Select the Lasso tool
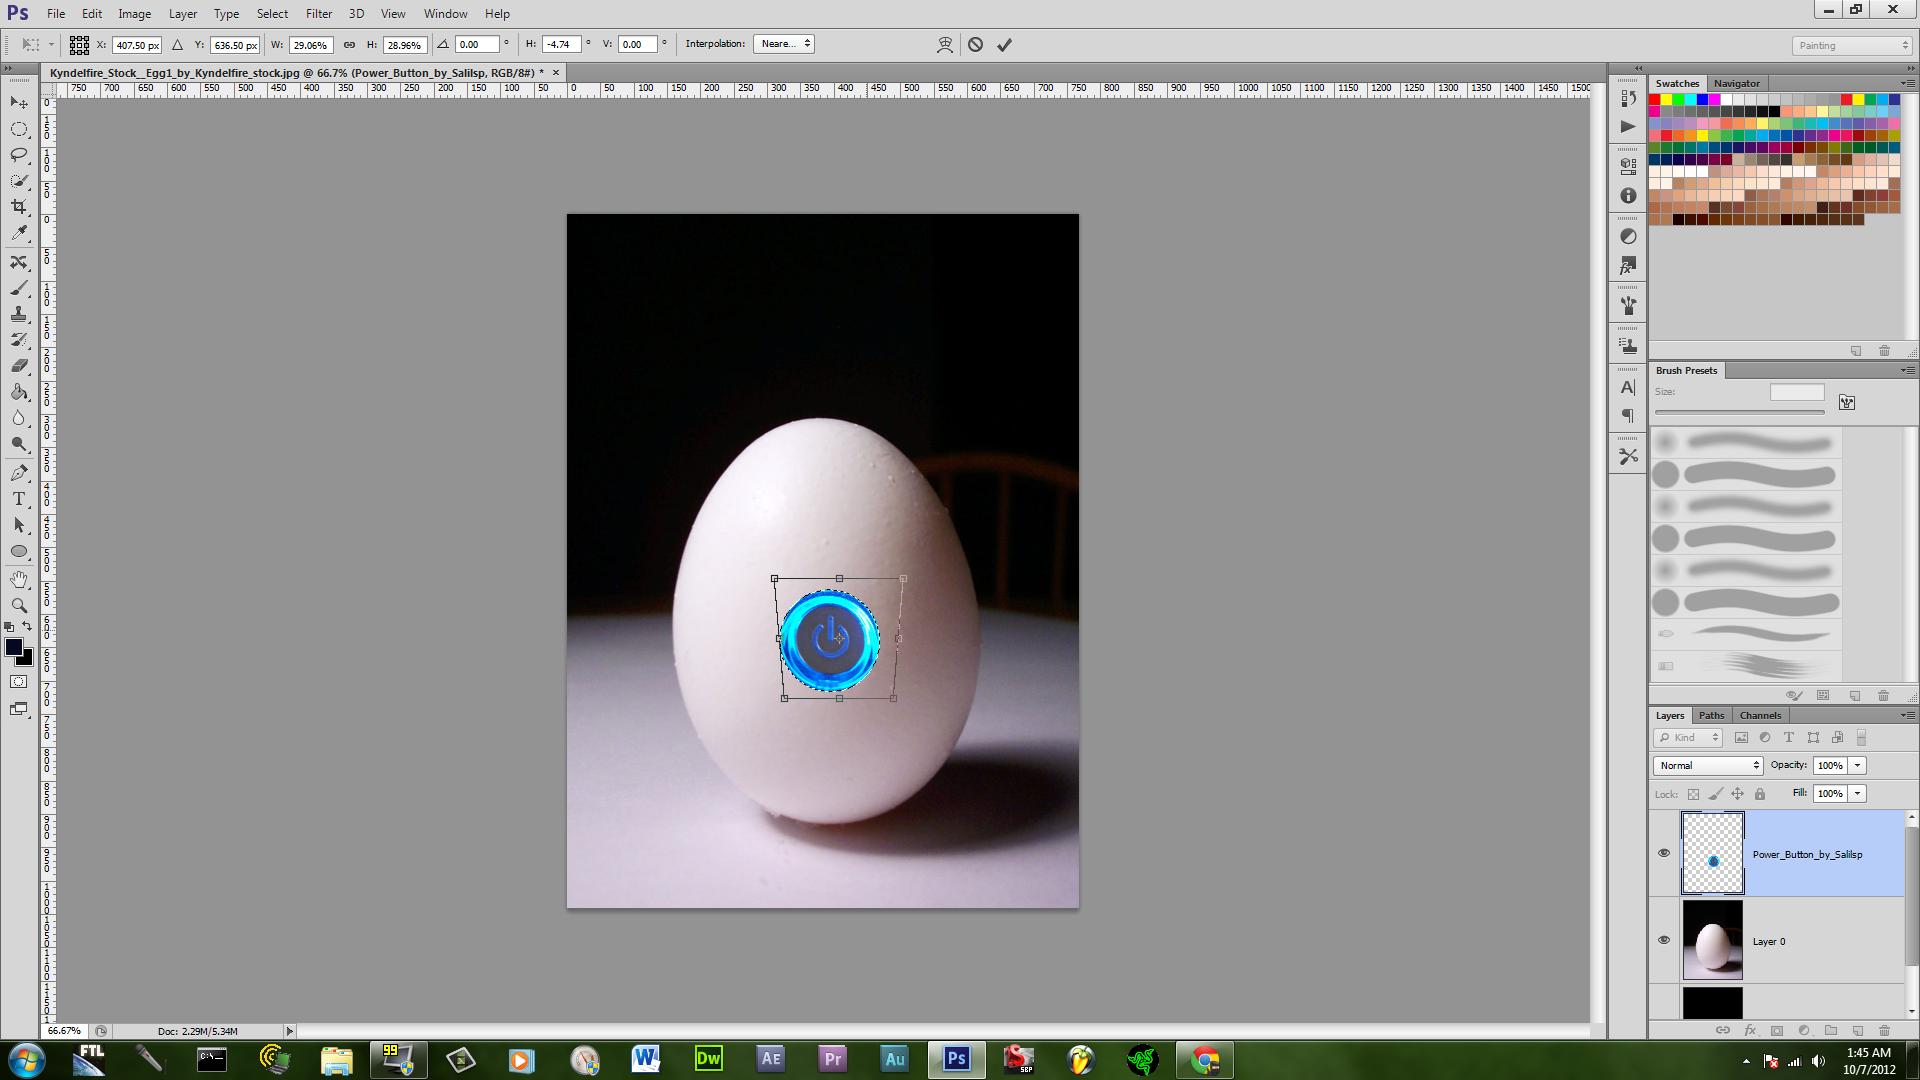Viewport: 1920px width, 1080px height. pos(19,155)
